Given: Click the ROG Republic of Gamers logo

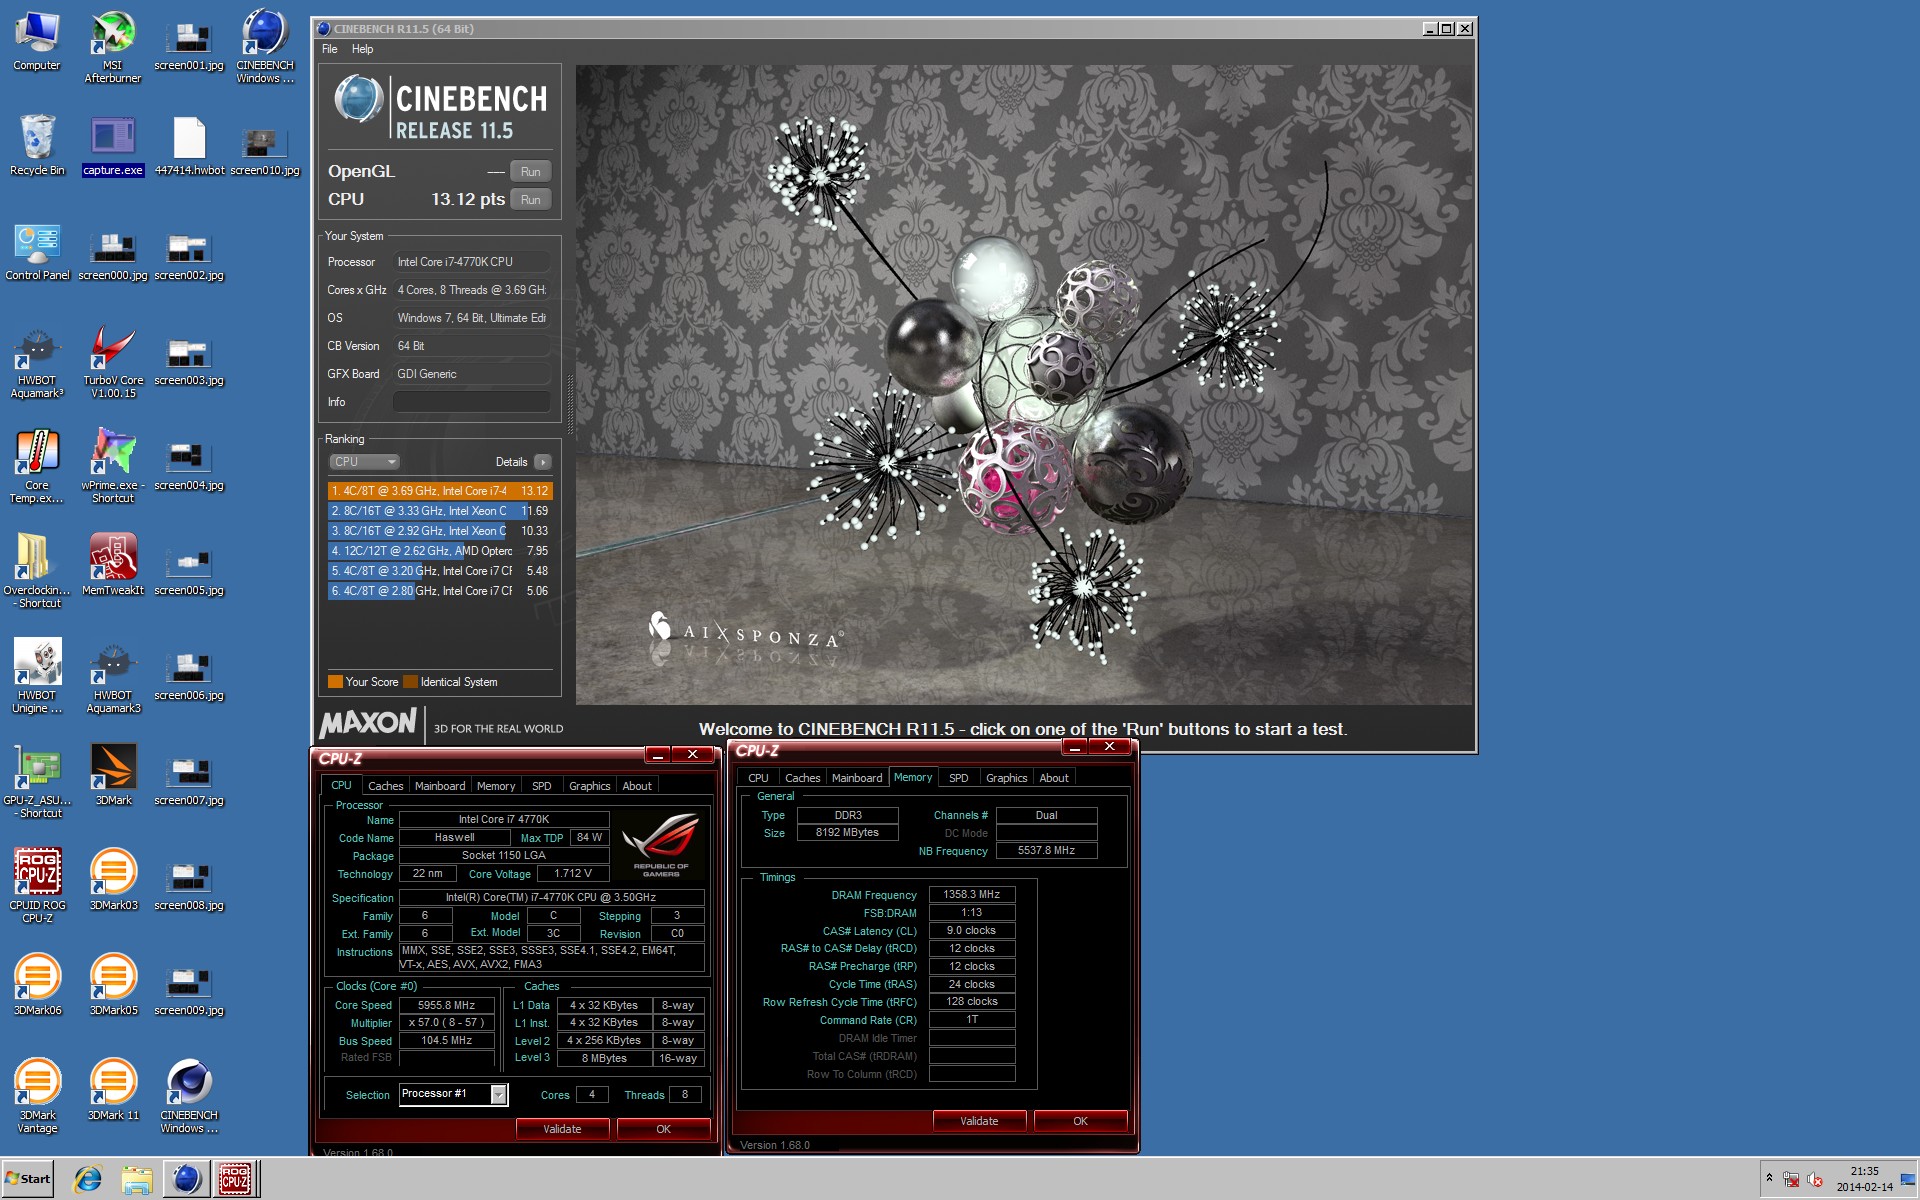Looking at the screenshot, I should click(660, 843).
